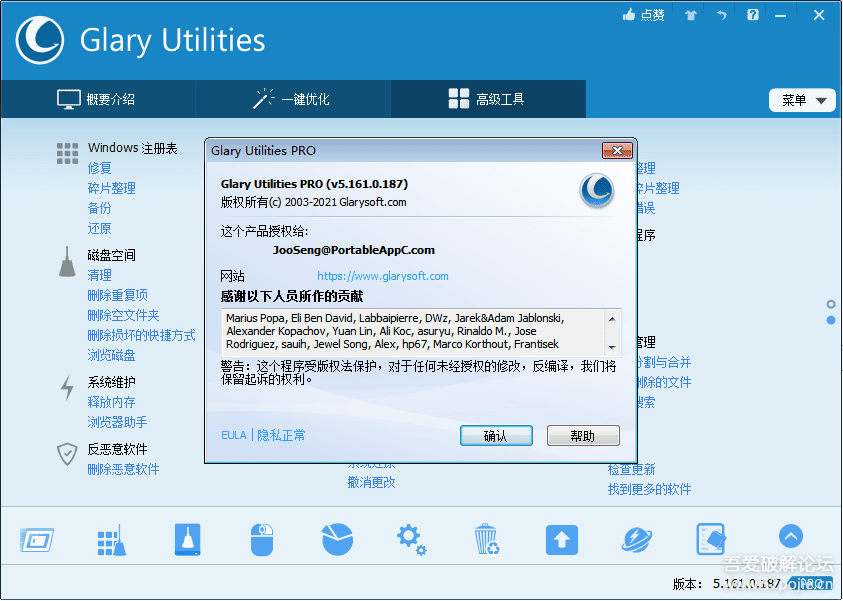This screenshot has width=843, height=601.
Task: Open the skin (shirt) icon in header
Action: click(x=691, y=15)
